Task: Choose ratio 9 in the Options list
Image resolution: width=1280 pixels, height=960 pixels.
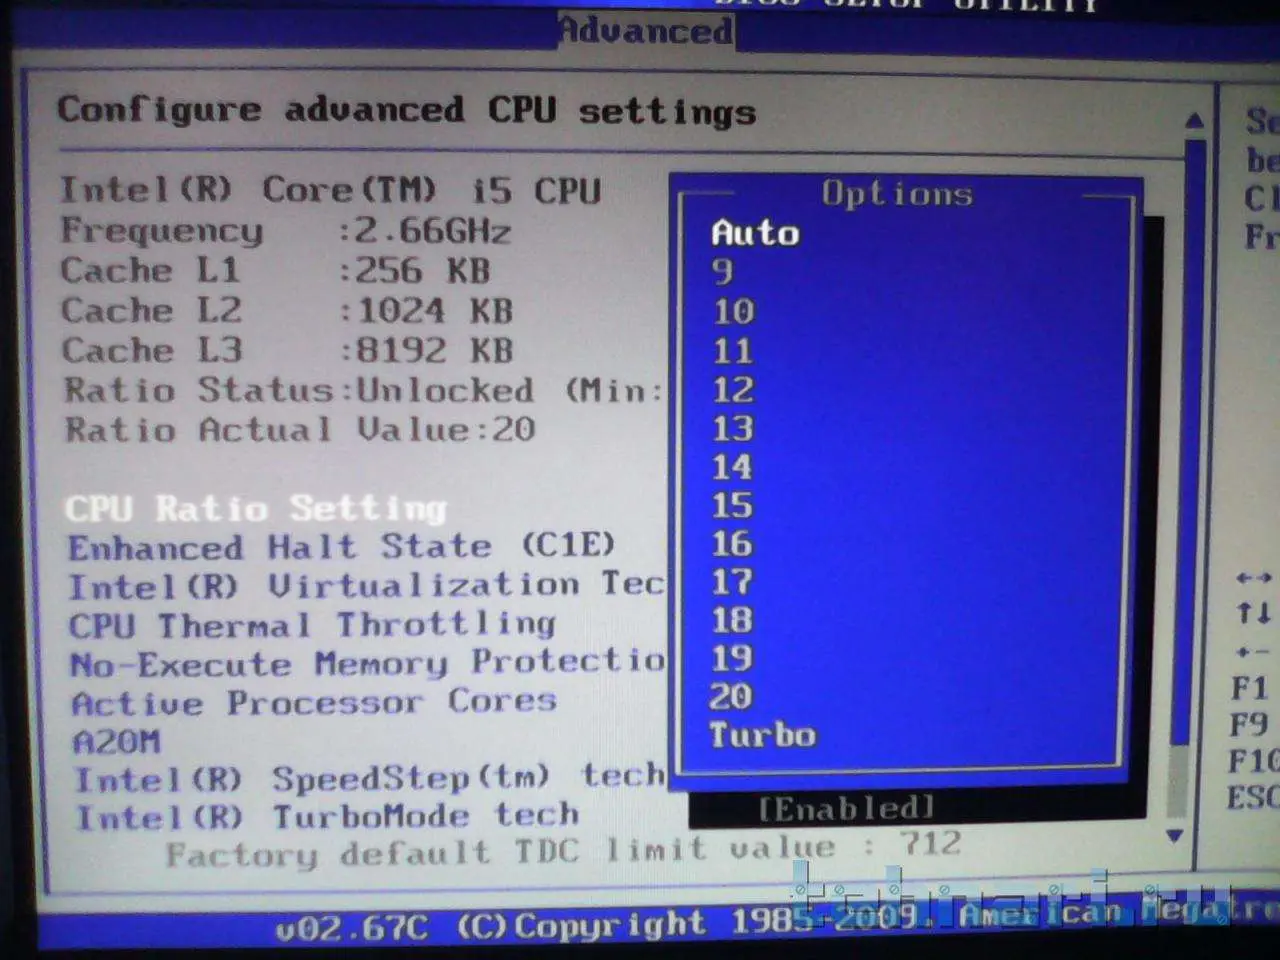Action: (723, 272)
